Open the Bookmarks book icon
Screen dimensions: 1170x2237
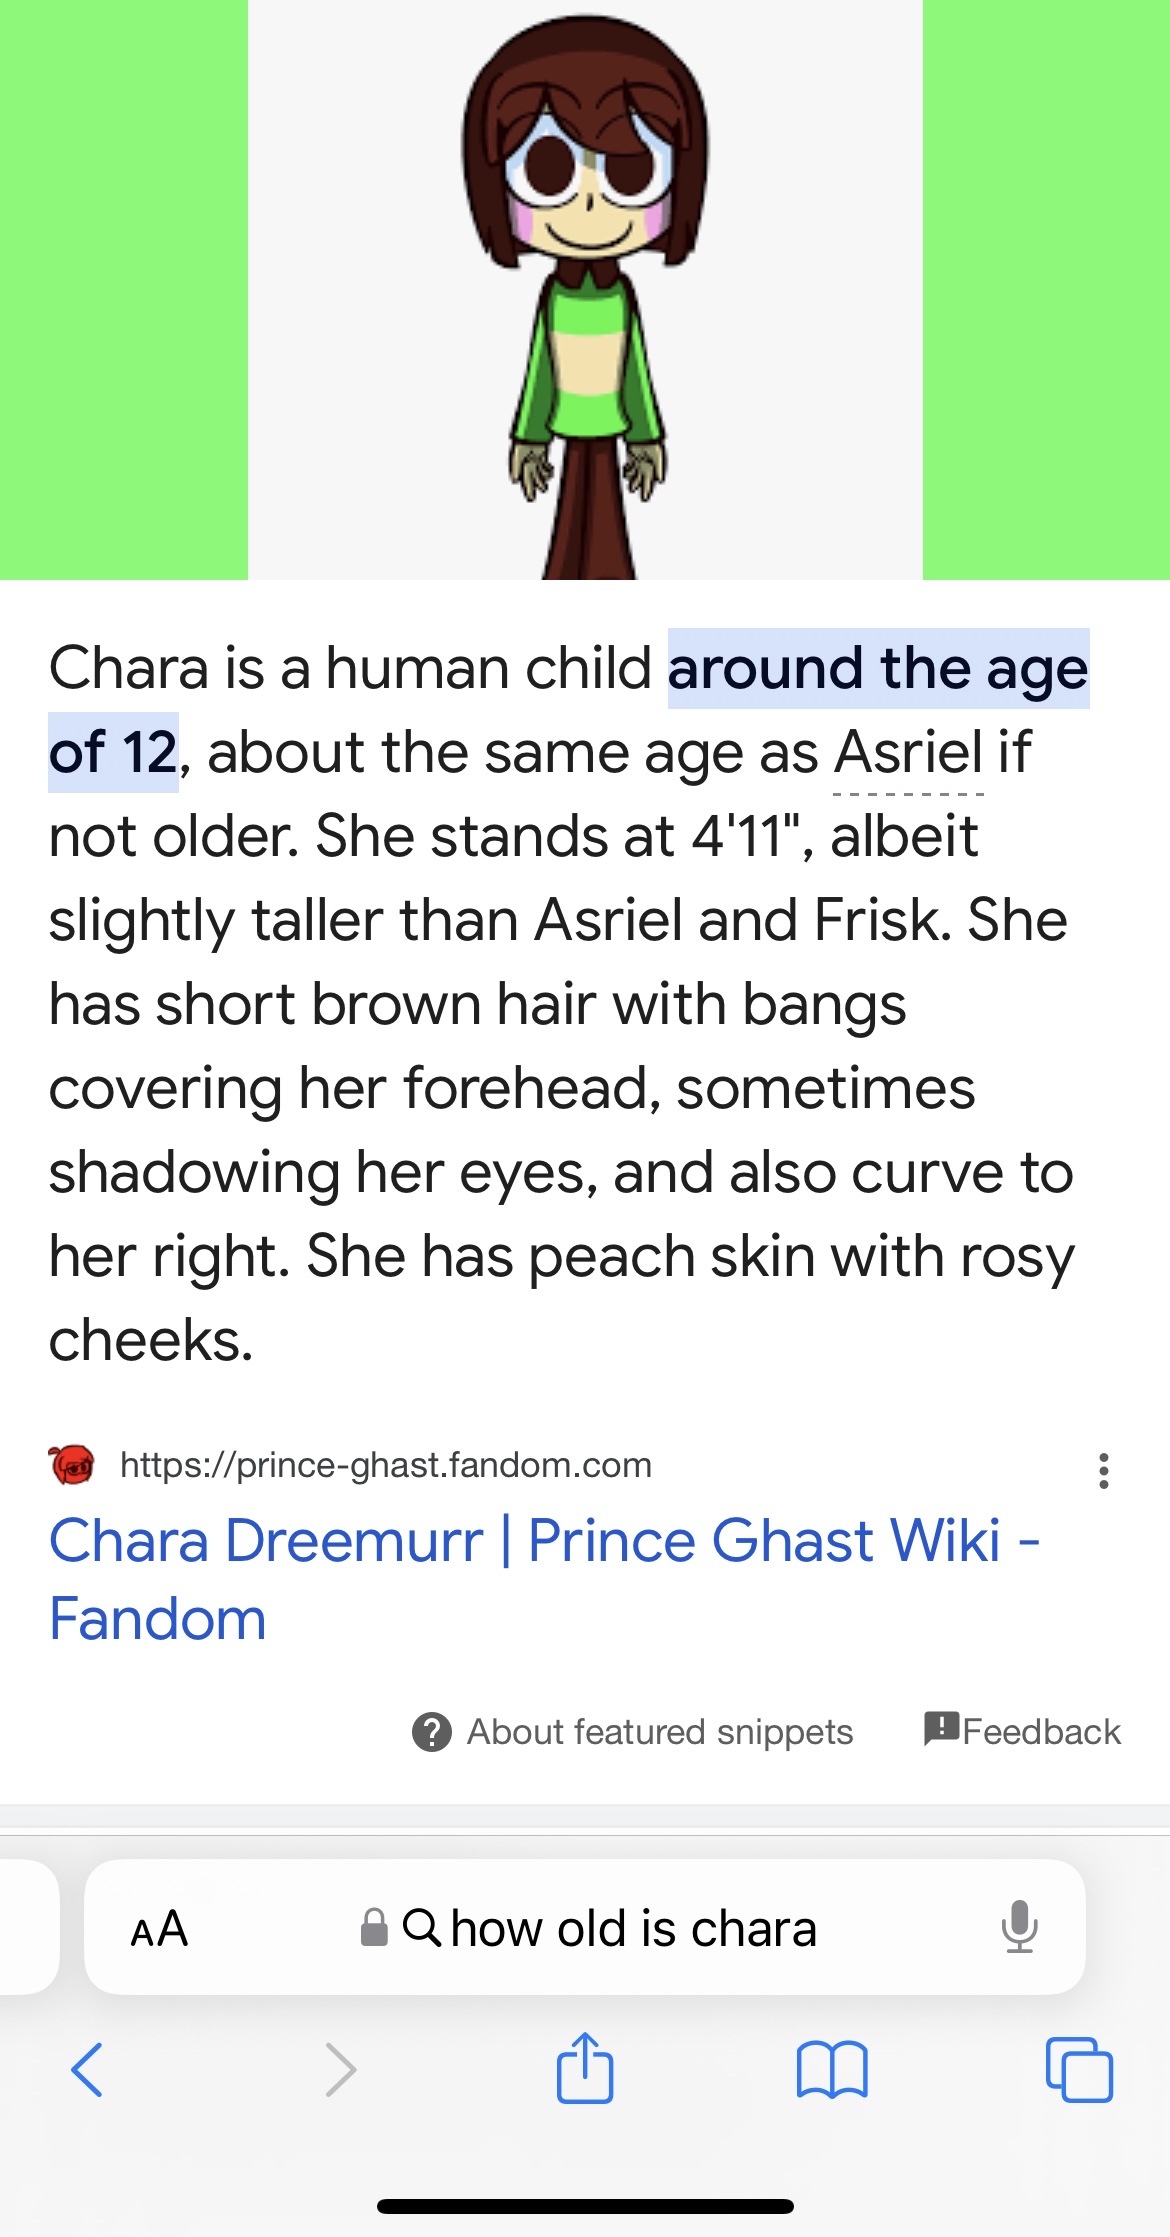point(832,2070)
